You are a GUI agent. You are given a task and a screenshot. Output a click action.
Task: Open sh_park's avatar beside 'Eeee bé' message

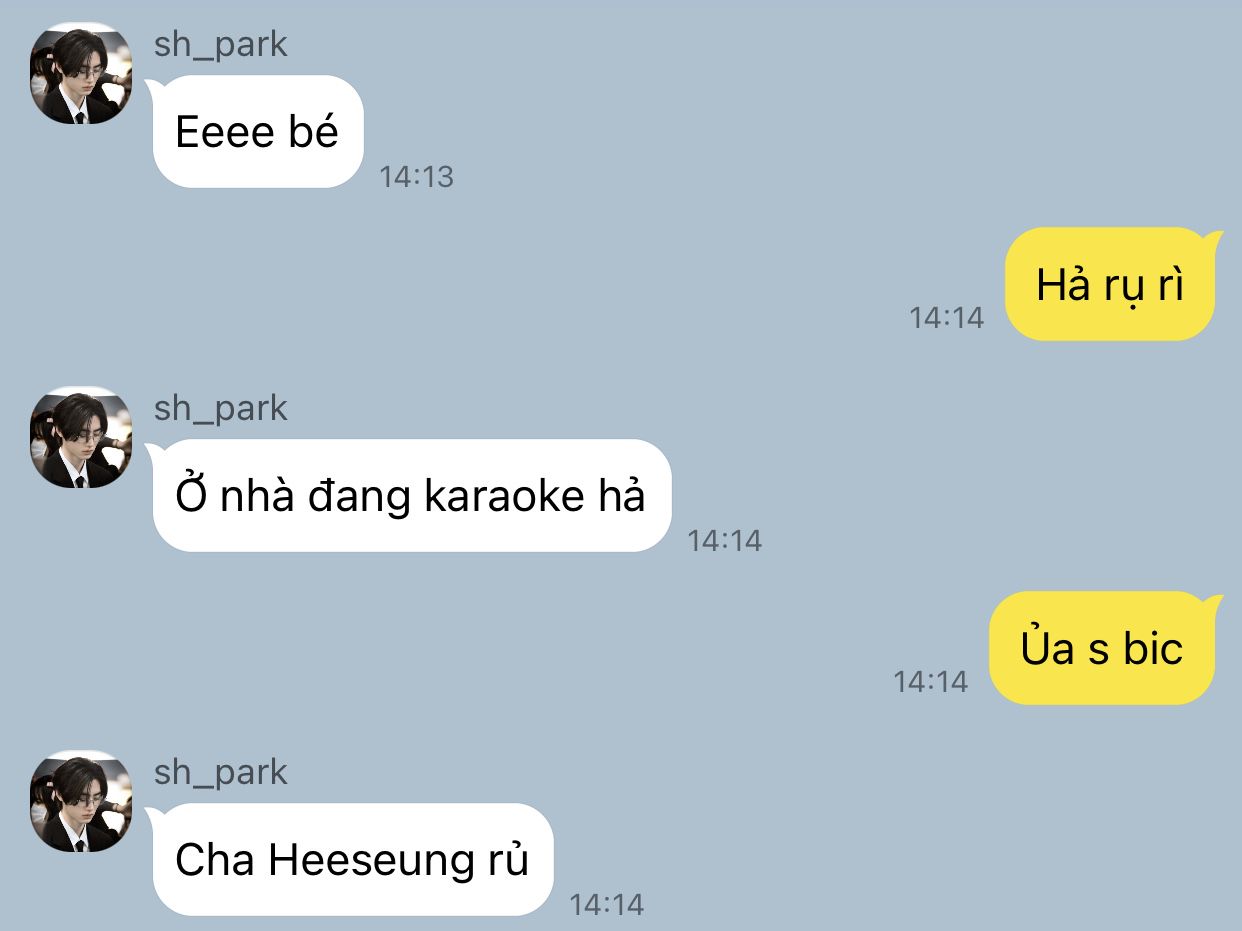point(81,74)
